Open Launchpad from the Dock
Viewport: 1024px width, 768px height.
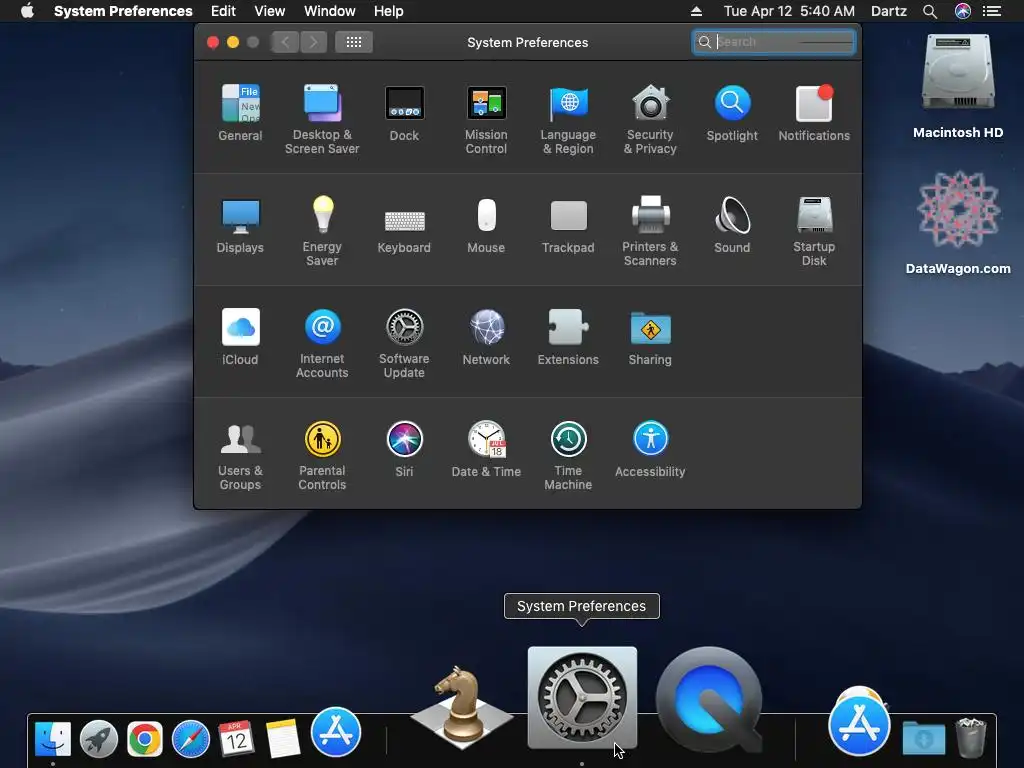point(99,739)
